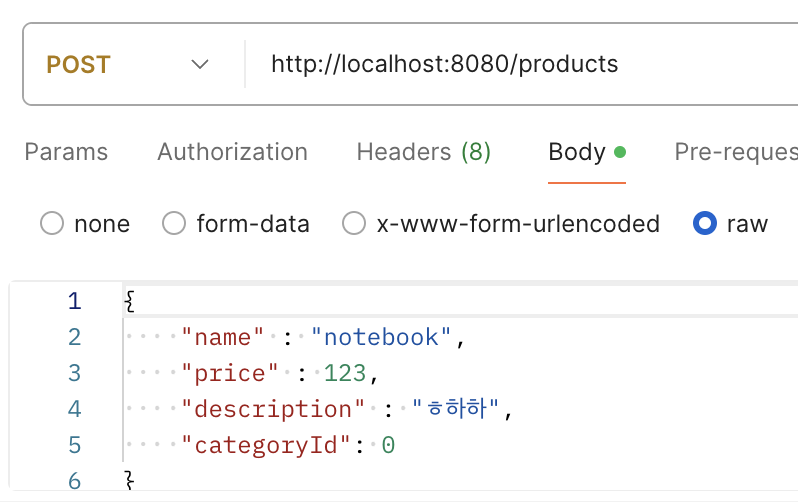Screen dimensions: 798x502
Task: Click the "description" key on line 4
Action: pos(273,409)
